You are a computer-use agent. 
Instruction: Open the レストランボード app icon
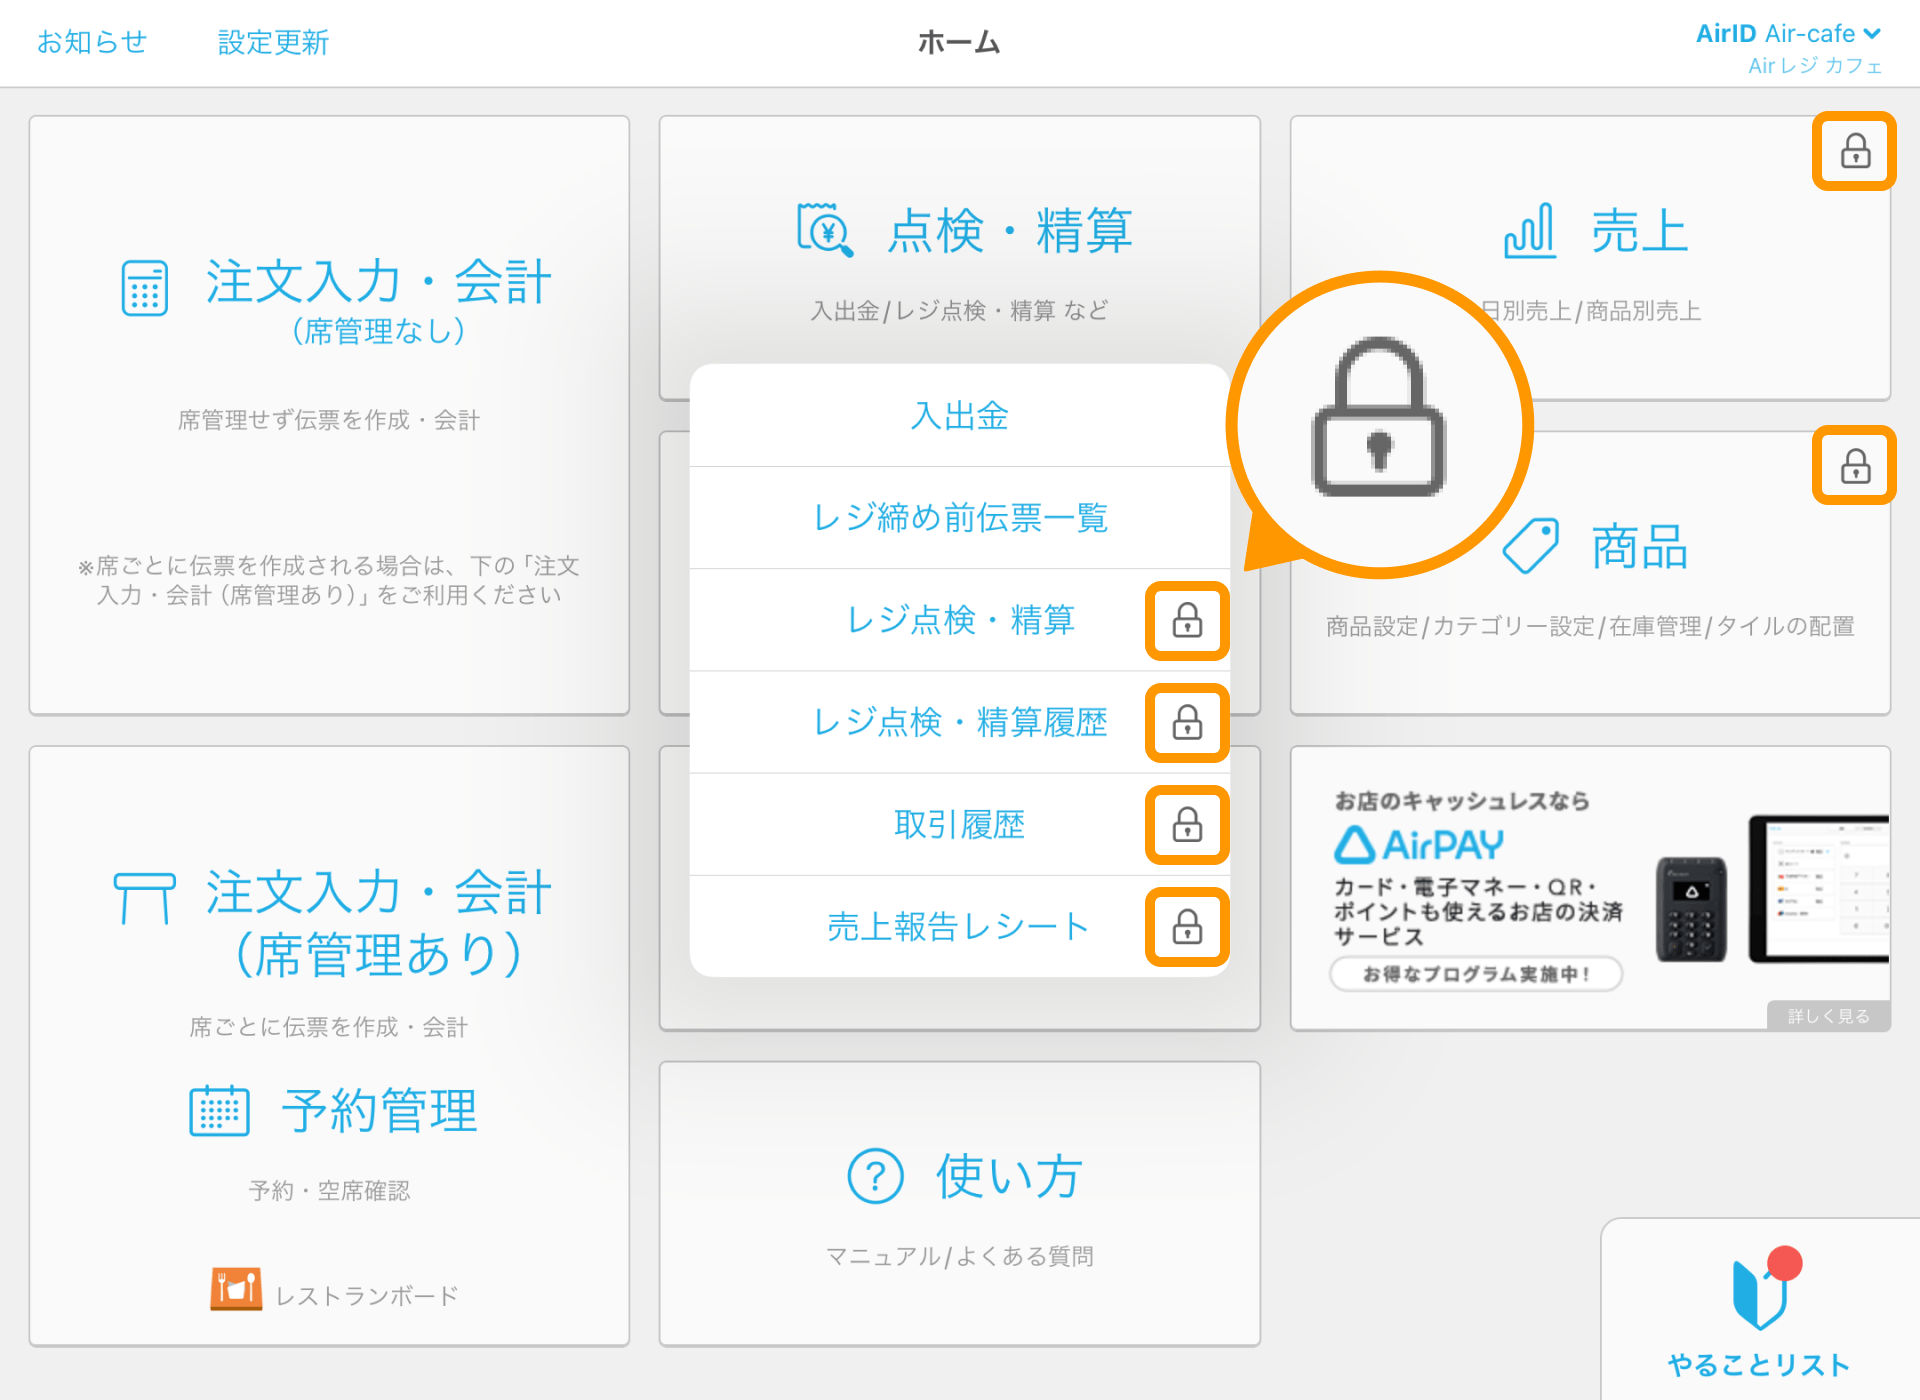pyautogui.click(x=236, y=1290)
